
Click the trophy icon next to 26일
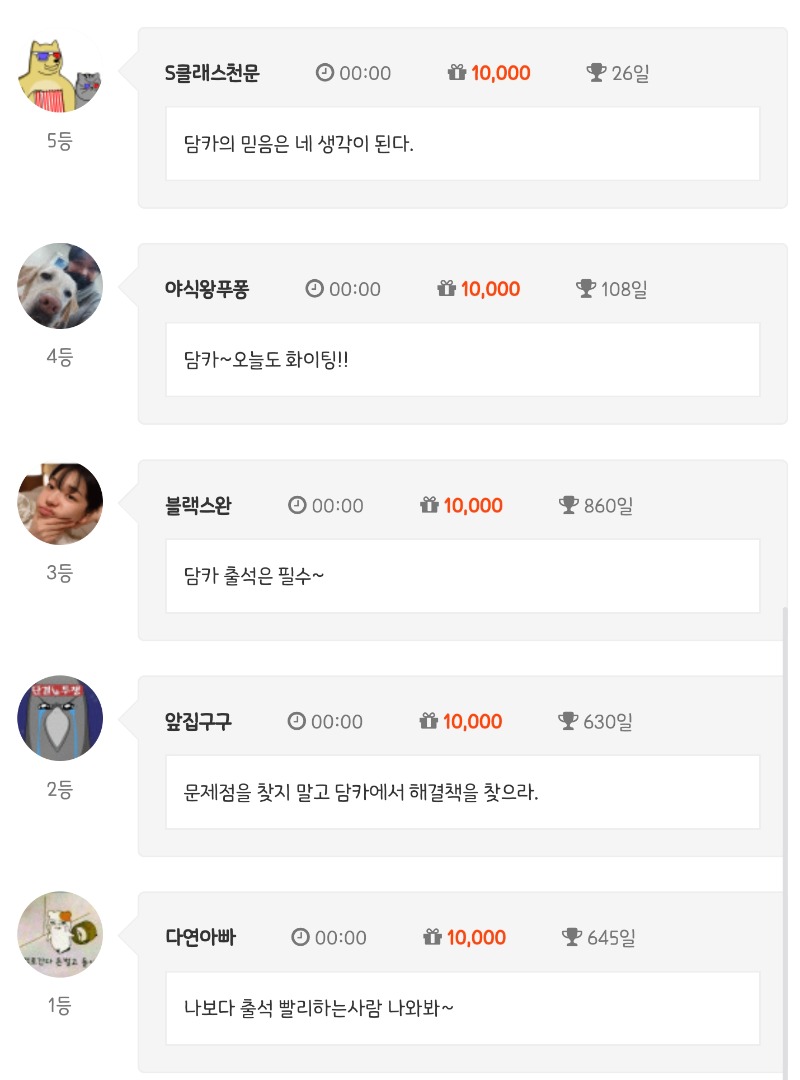coord(597,73)
